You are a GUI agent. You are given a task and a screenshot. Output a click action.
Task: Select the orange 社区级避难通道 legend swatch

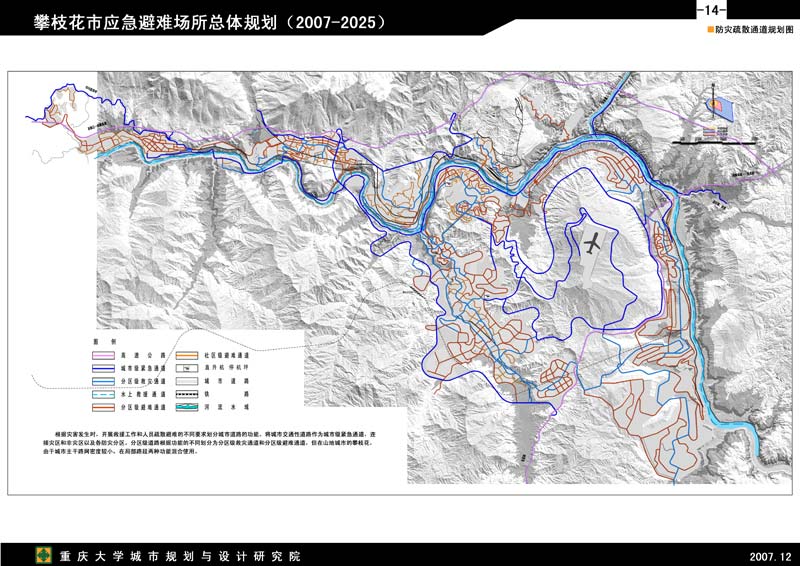tap(186, 355)
